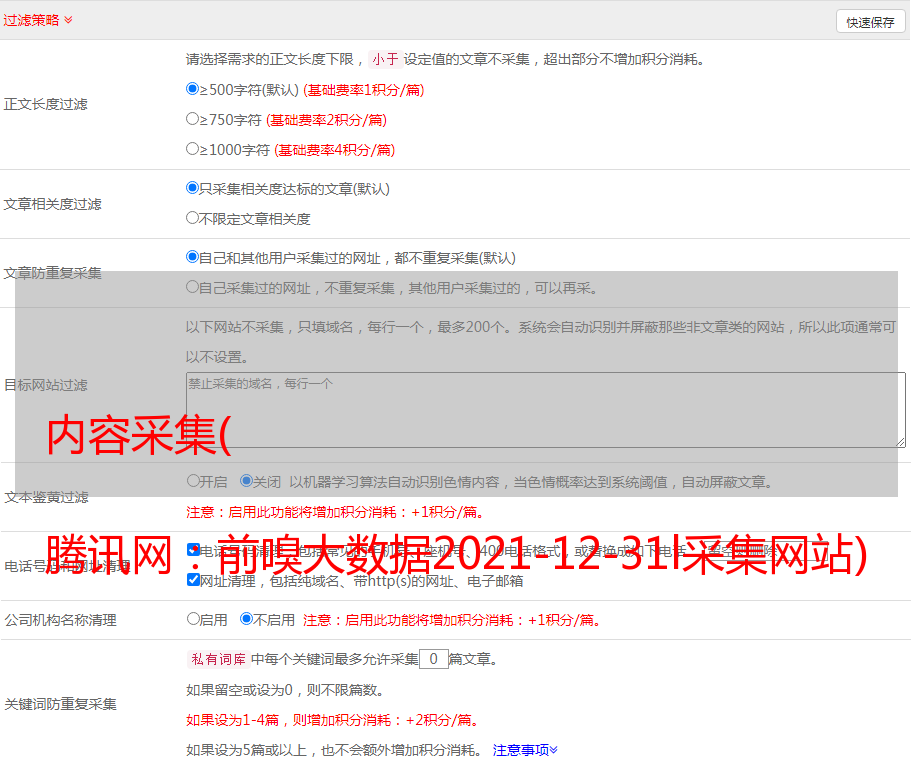Click the red 基础费率4积分/篇 note
Viewport: 912px width, 768px height.
pos(335,150)
